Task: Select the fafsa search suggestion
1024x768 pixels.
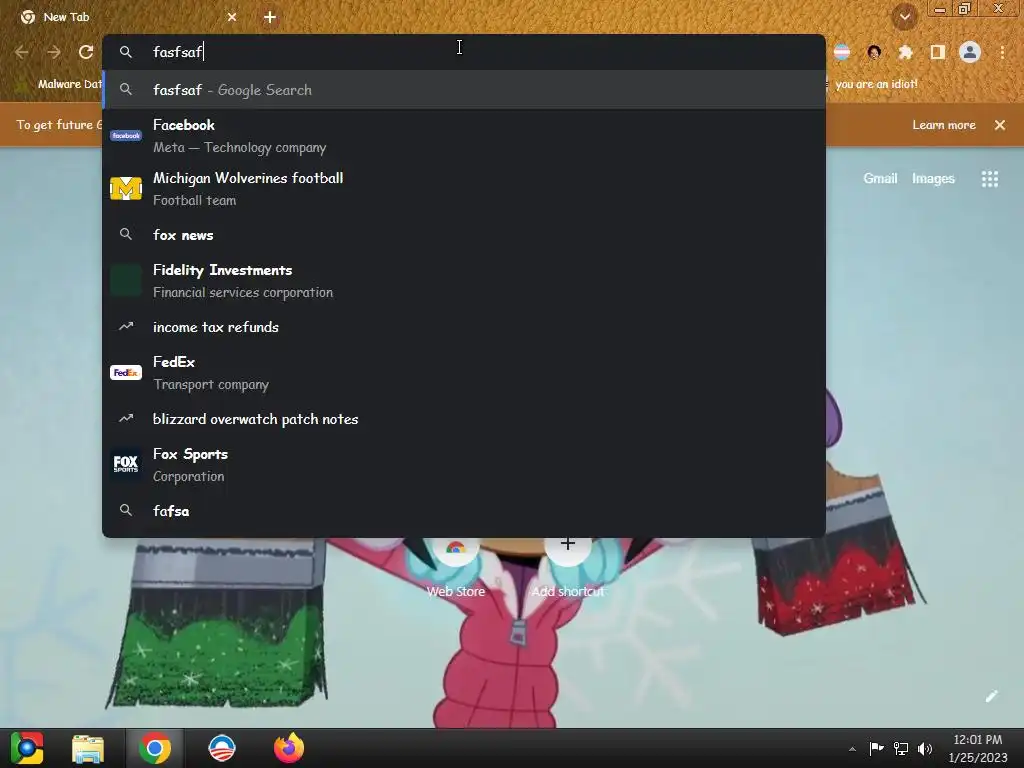Action: coord(464,511)
